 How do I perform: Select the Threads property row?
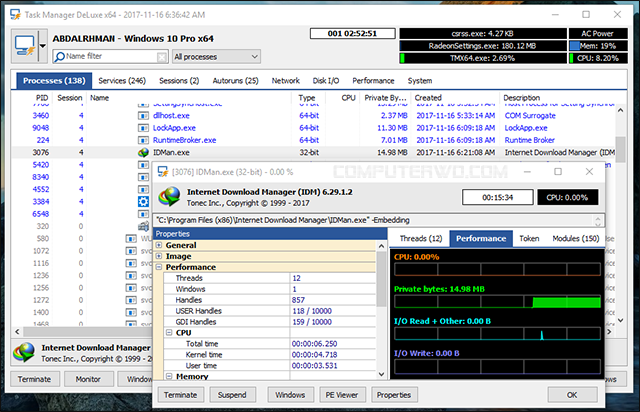[269, 278]
